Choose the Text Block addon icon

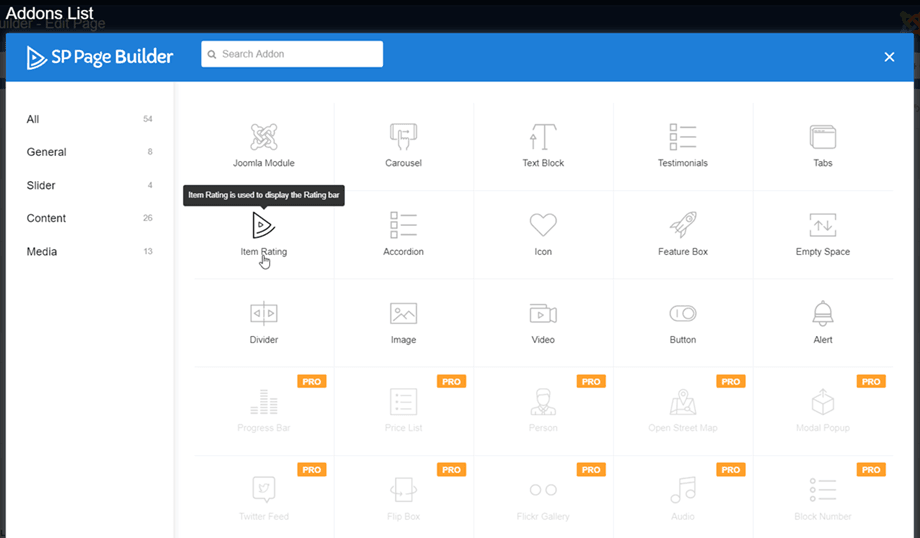[543, 137]
